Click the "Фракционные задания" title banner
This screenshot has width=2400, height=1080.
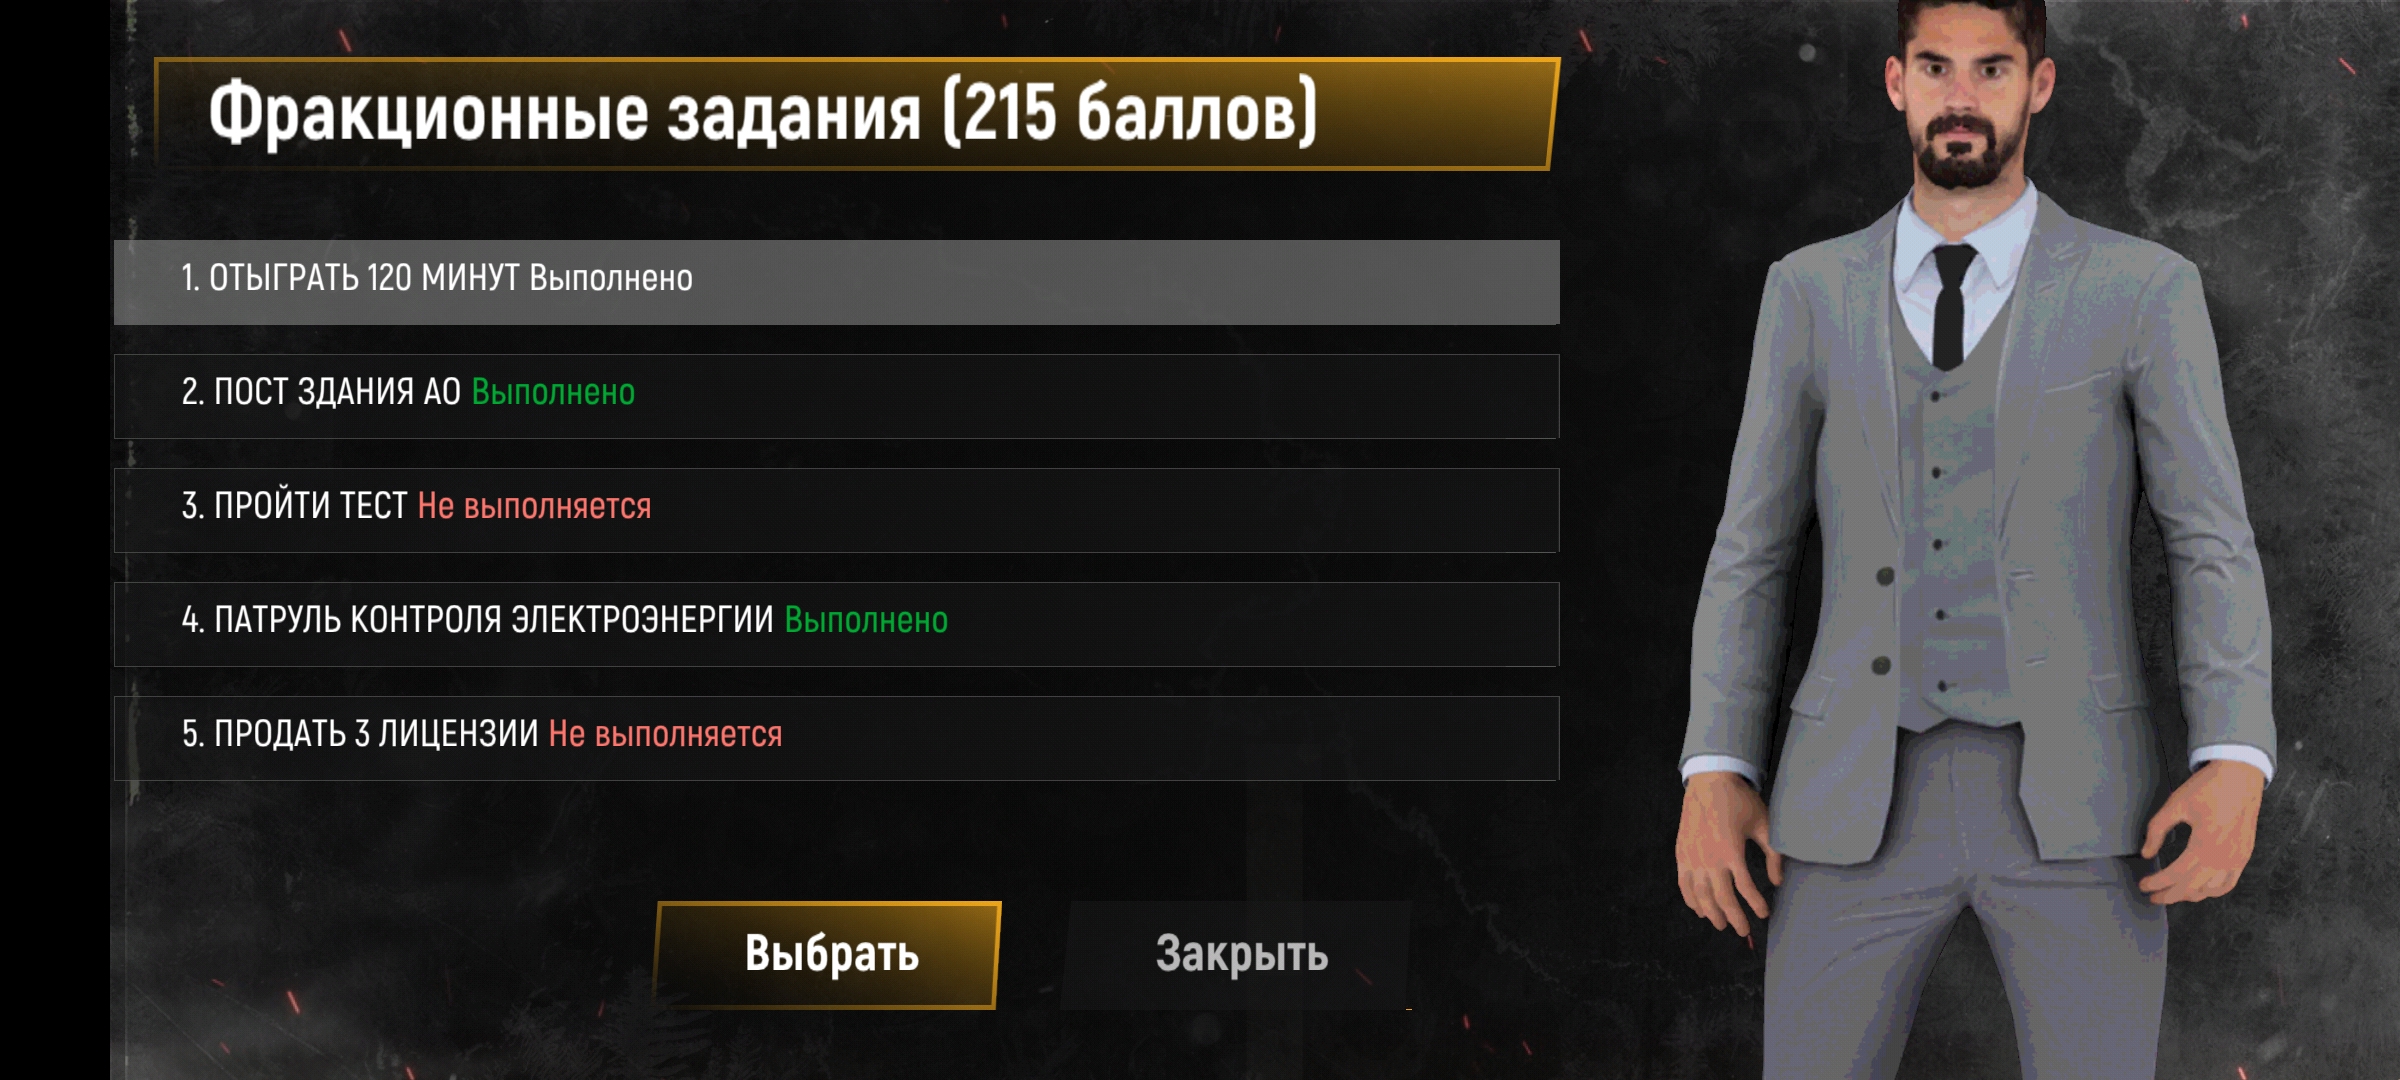coord(856,114)
